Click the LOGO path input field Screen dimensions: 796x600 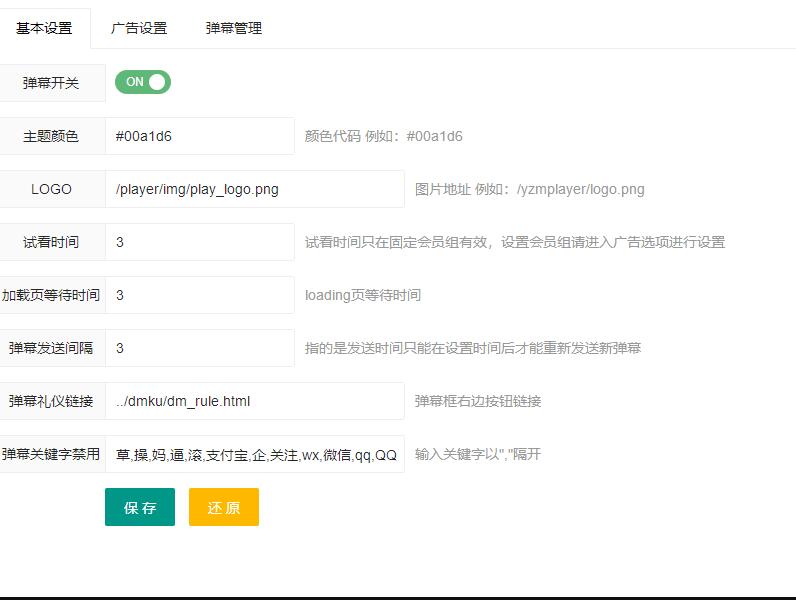pyautogui.click(x=255, y=189)
